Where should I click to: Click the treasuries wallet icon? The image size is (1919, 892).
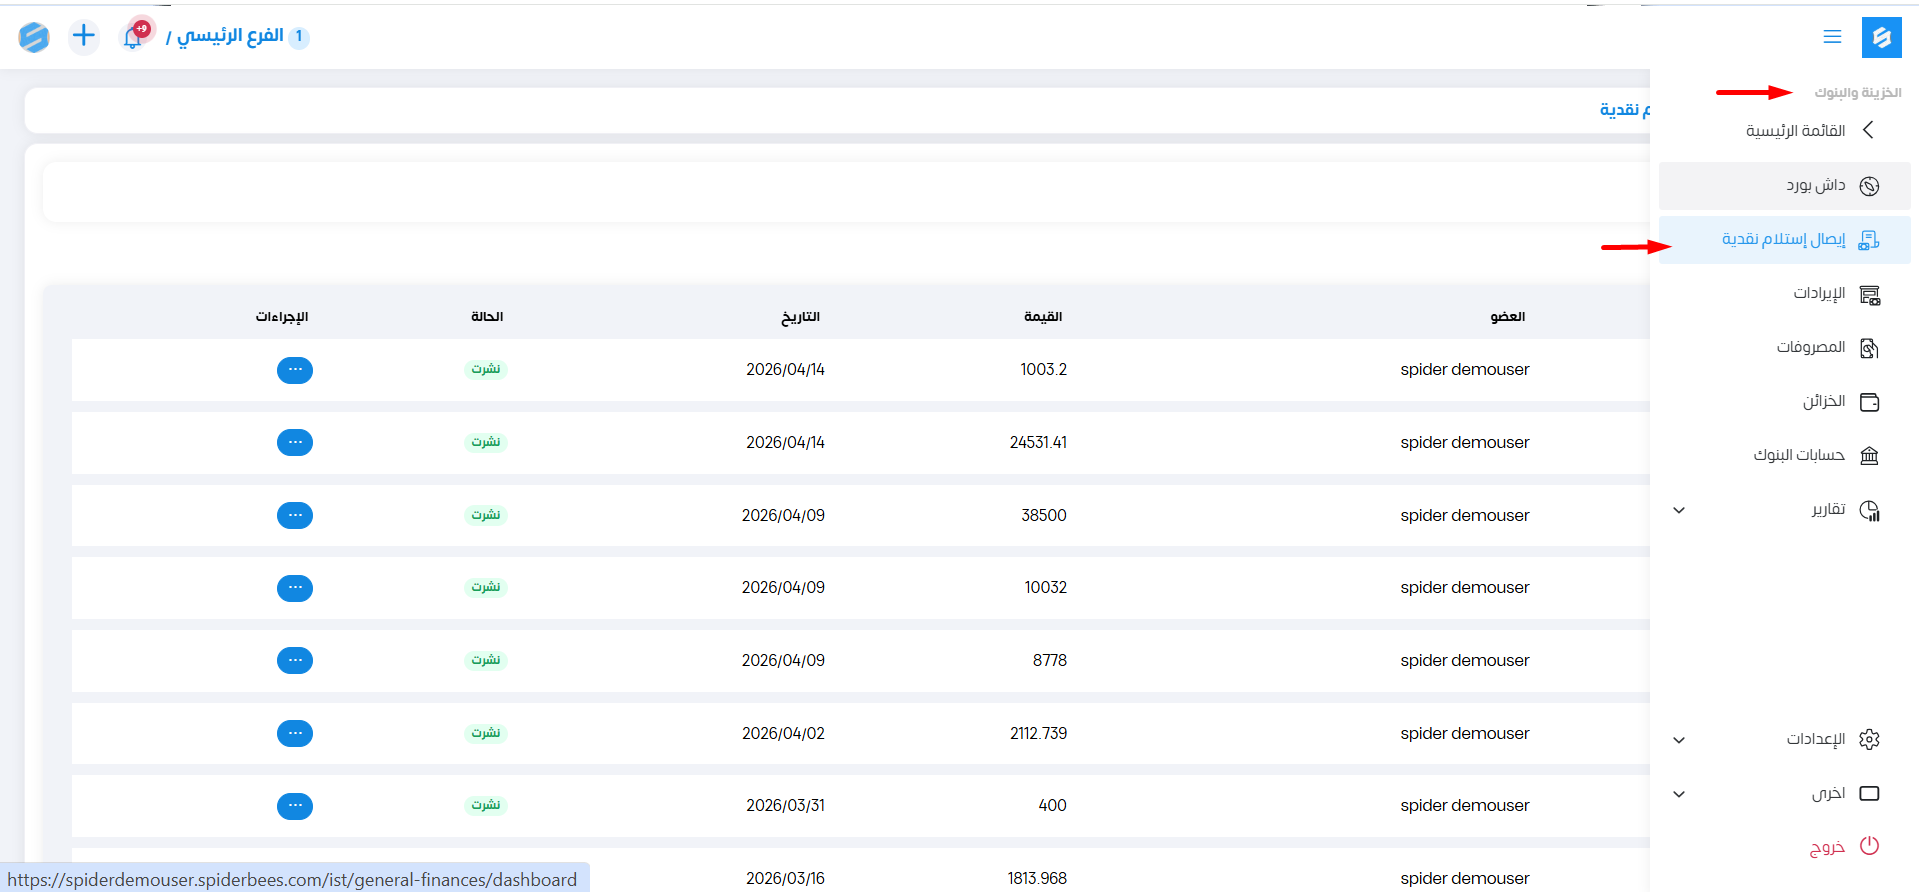(x=1869, y=402)
